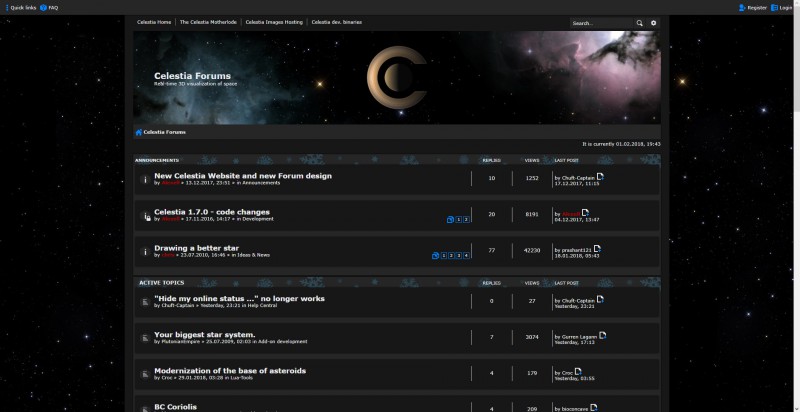View latest post icon for Celestia 1.7.0 topic

(x=585, y=213)
